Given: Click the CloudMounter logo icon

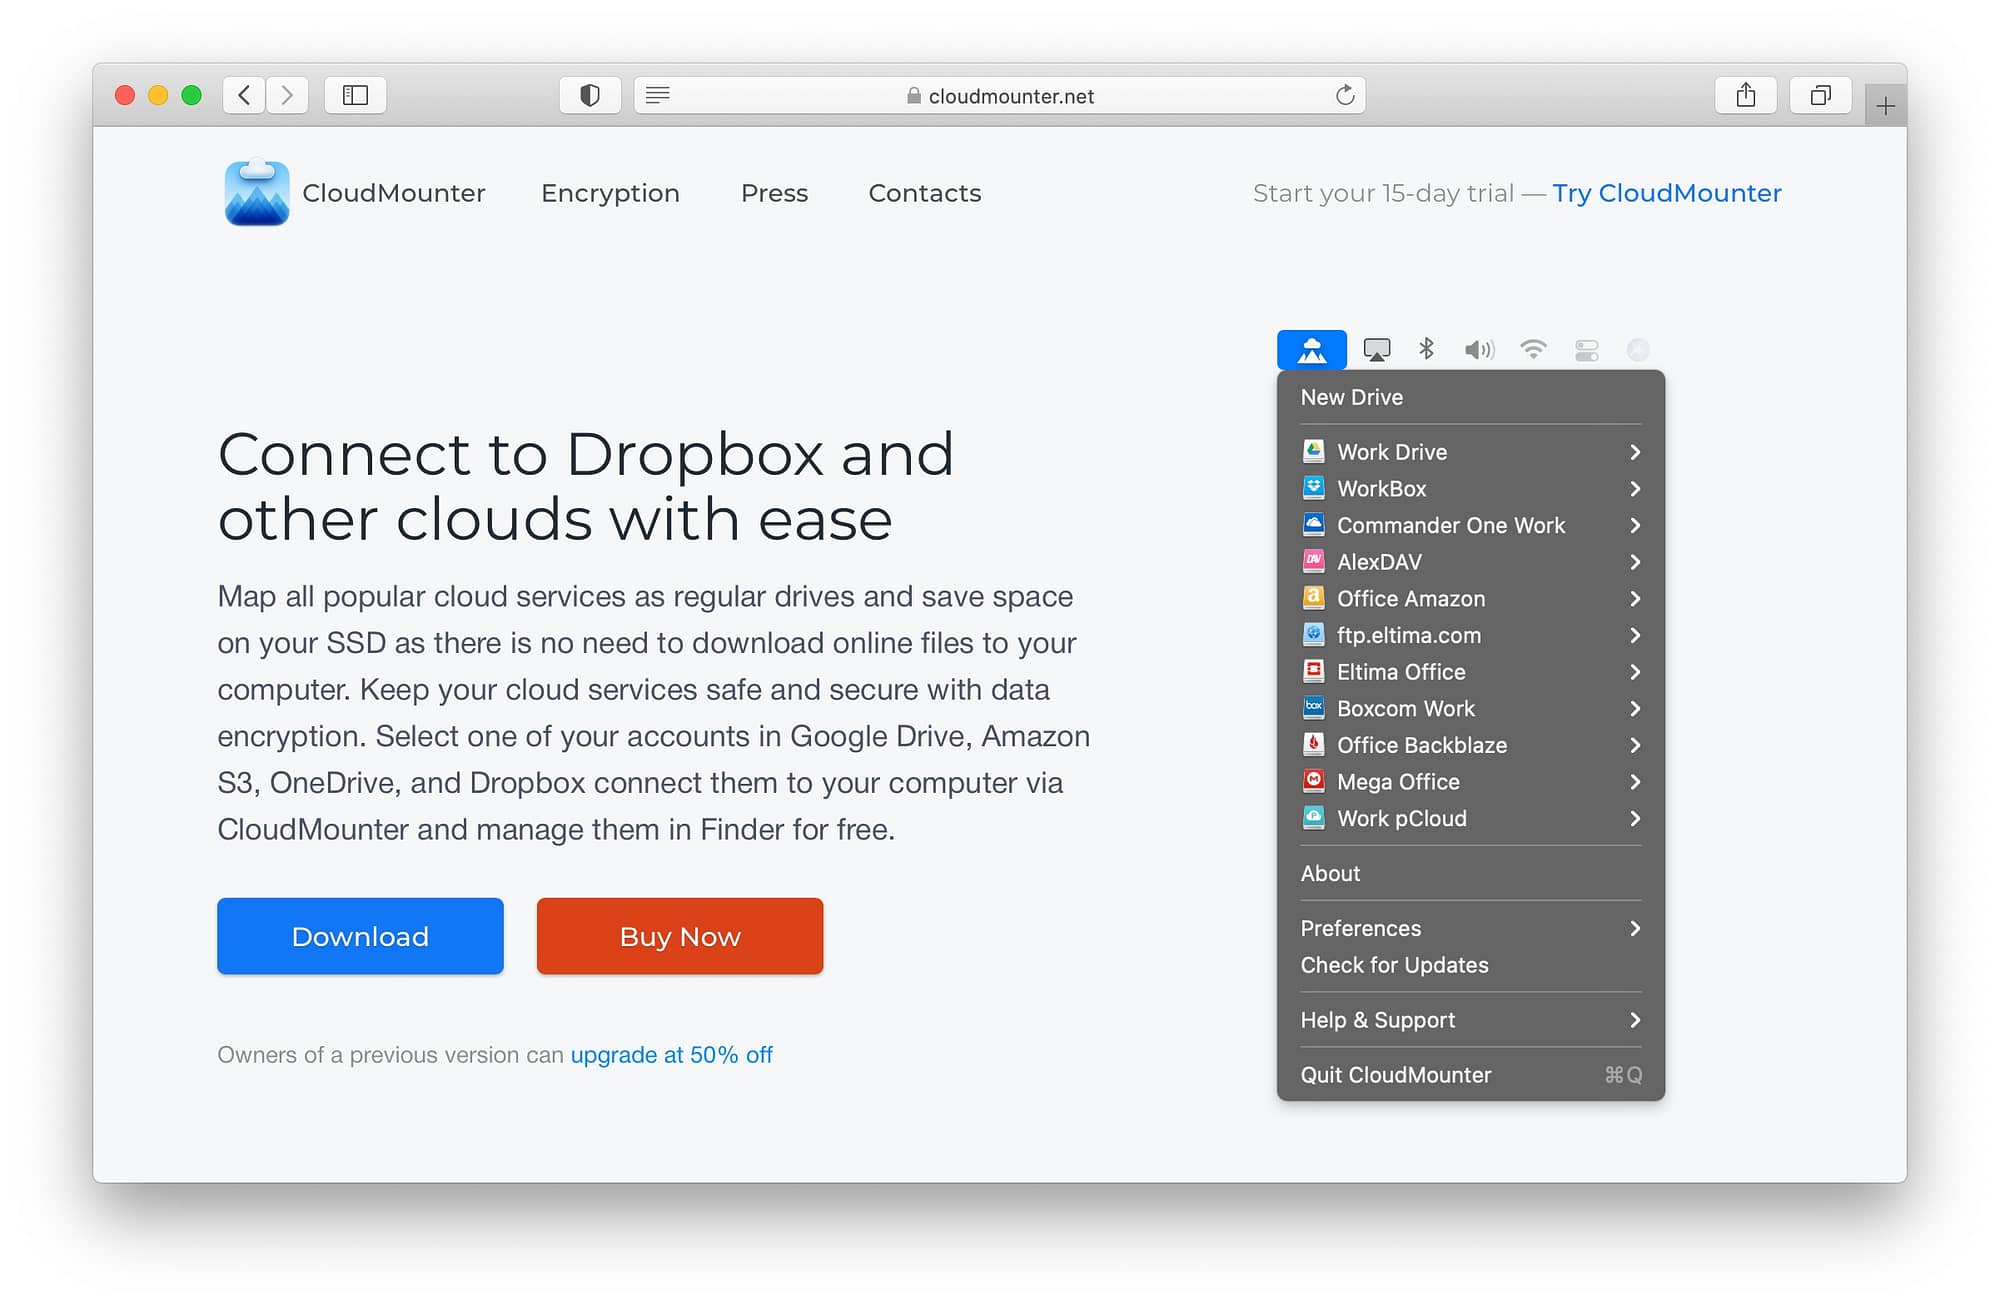Looking at the screenshot, I should point(257,192).
